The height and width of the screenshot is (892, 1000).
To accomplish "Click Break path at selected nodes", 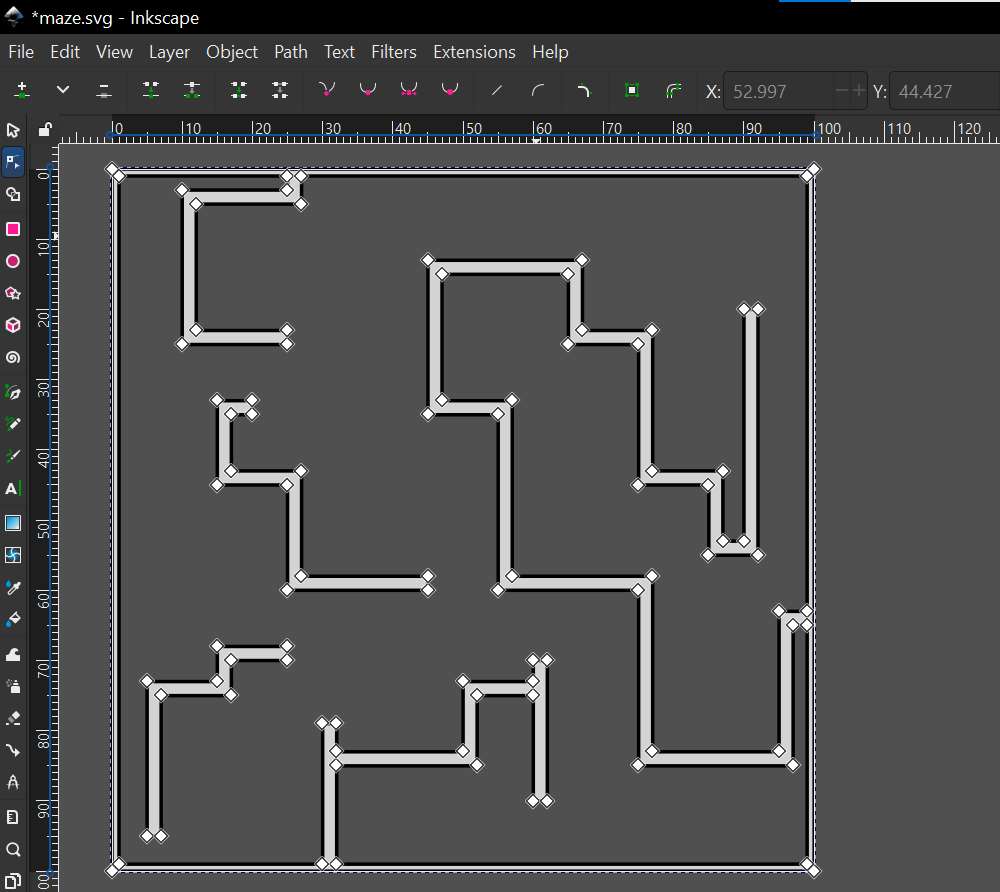I will coord(192,91).
